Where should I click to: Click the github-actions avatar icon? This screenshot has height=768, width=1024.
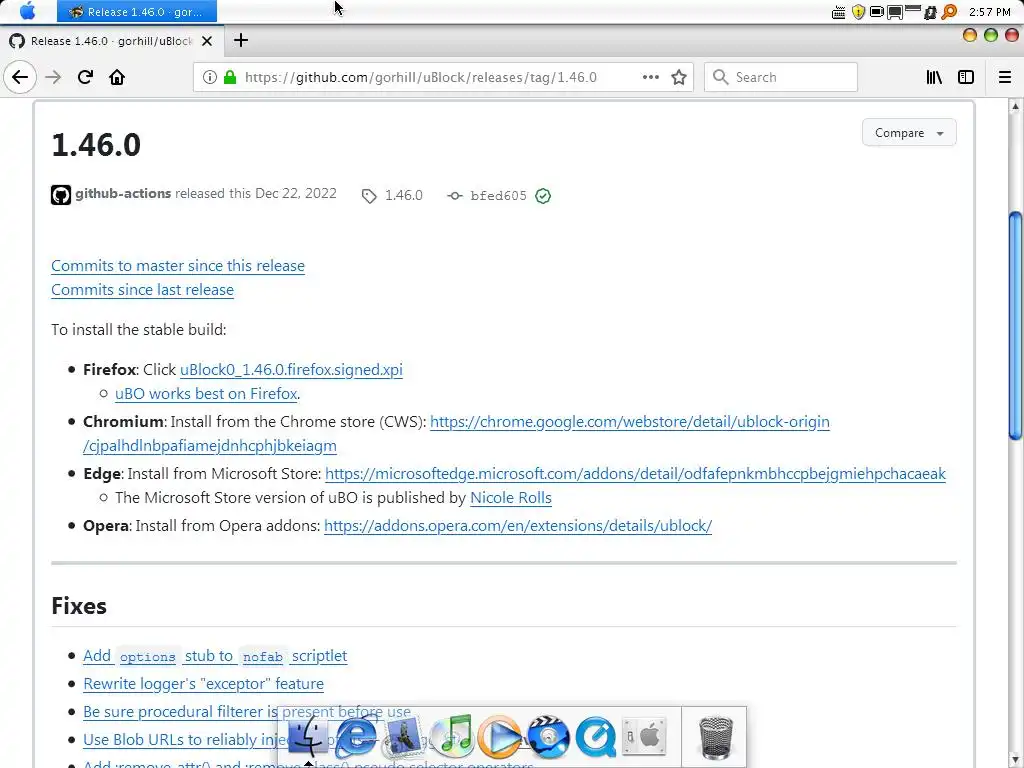click(61, 195)
